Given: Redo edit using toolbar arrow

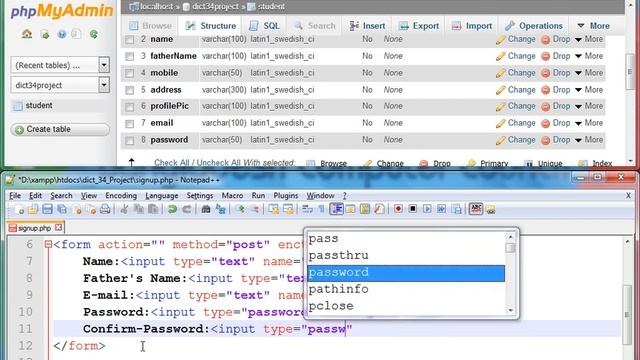Looking at the screenshot, I should tap(187, 209).
